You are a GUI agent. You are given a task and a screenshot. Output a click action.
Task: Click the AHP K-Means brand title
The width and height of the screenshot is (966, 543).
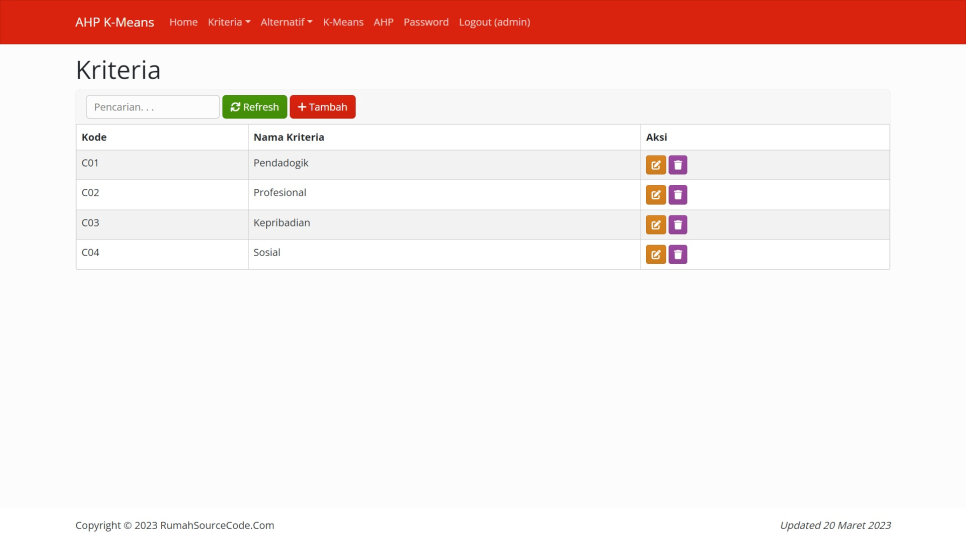point(115,22)
